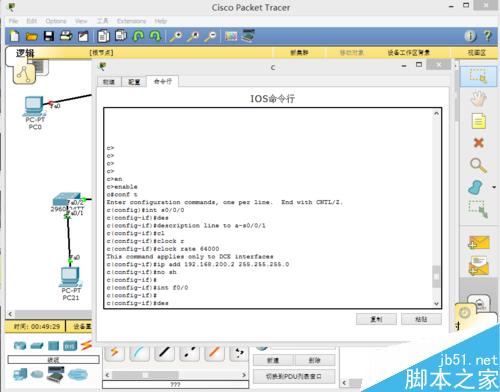Viewport: 500px width, 392px height.
Task: Copy using the toolbar copy icon
Action: point(103,36)
